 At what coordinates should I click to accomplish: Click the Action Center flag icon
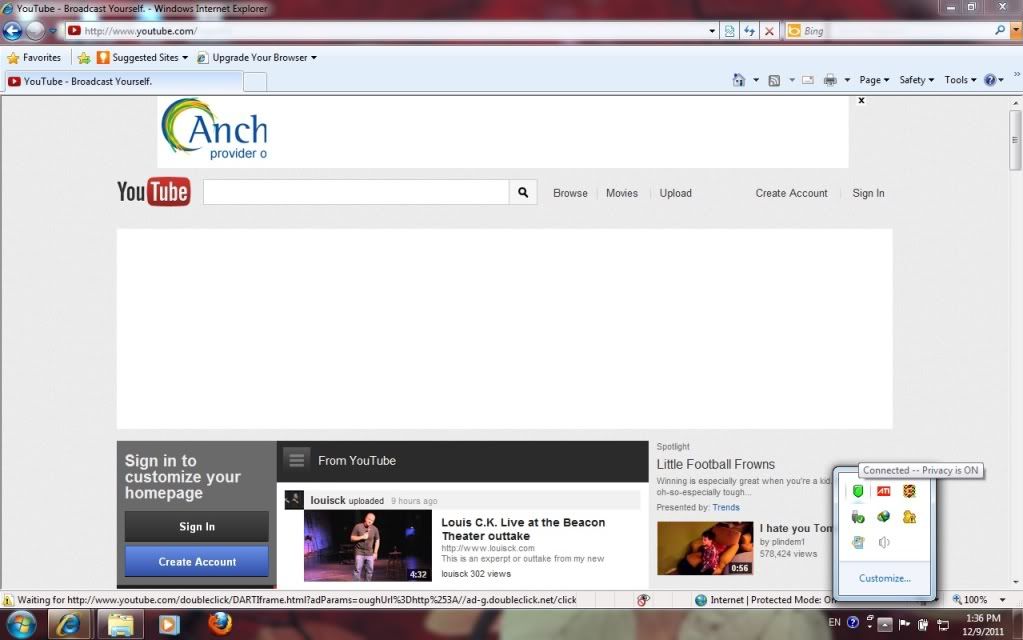point(904,624)
